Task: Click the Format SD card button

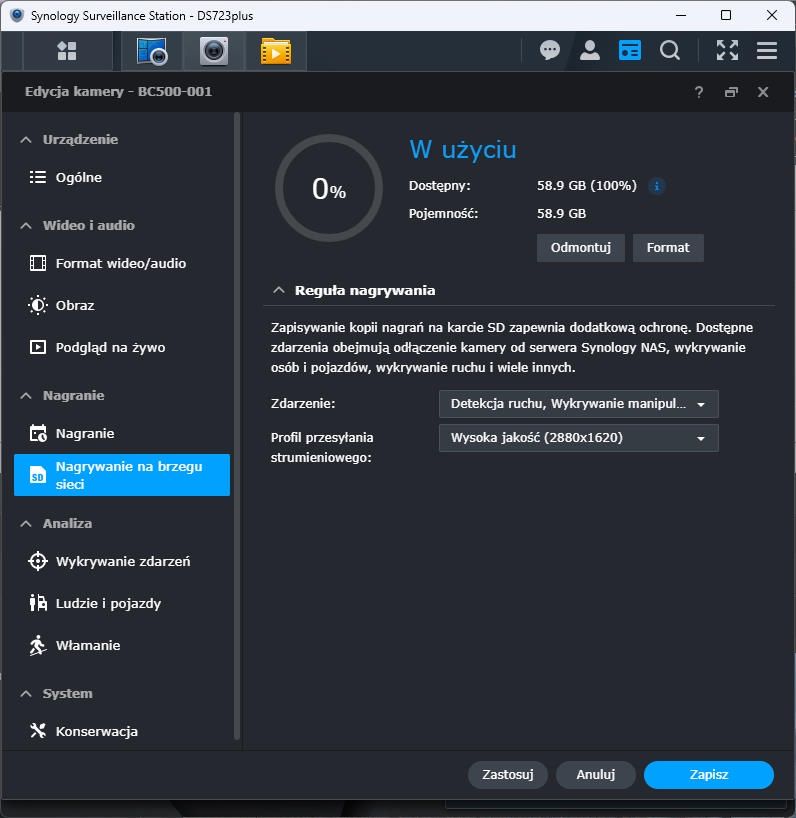Action: [x=668, y=248]
